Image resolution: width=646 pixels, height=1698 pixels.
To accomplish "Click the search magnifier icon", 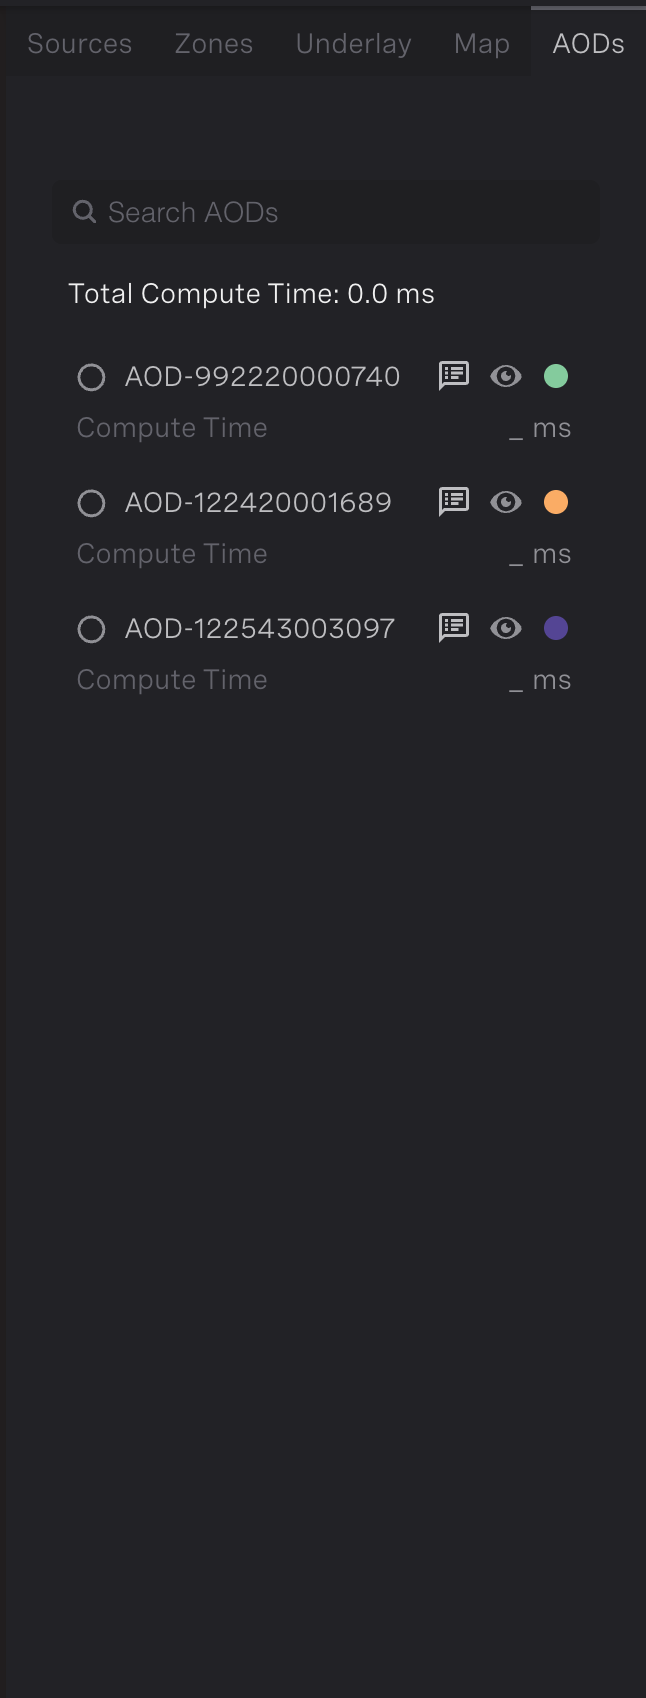I will 85,212.
